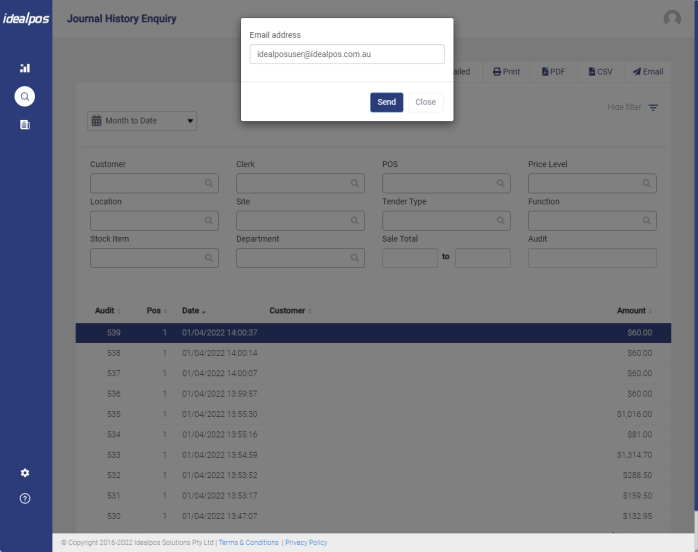Sort table by Audit column
This screenshot has height=552, width=698.
(x=108, y=311)
